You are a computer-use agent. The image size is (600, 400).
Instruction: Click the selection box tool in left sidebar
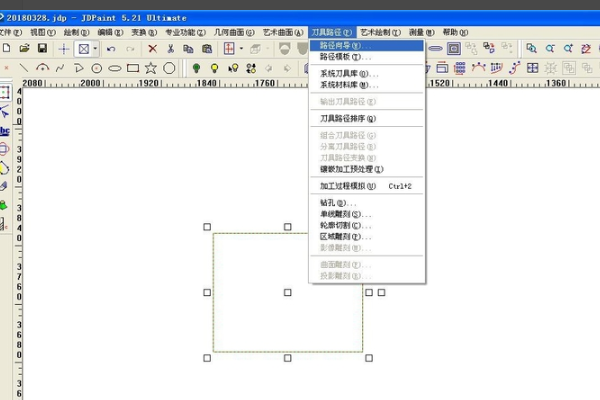coord(5,92)
